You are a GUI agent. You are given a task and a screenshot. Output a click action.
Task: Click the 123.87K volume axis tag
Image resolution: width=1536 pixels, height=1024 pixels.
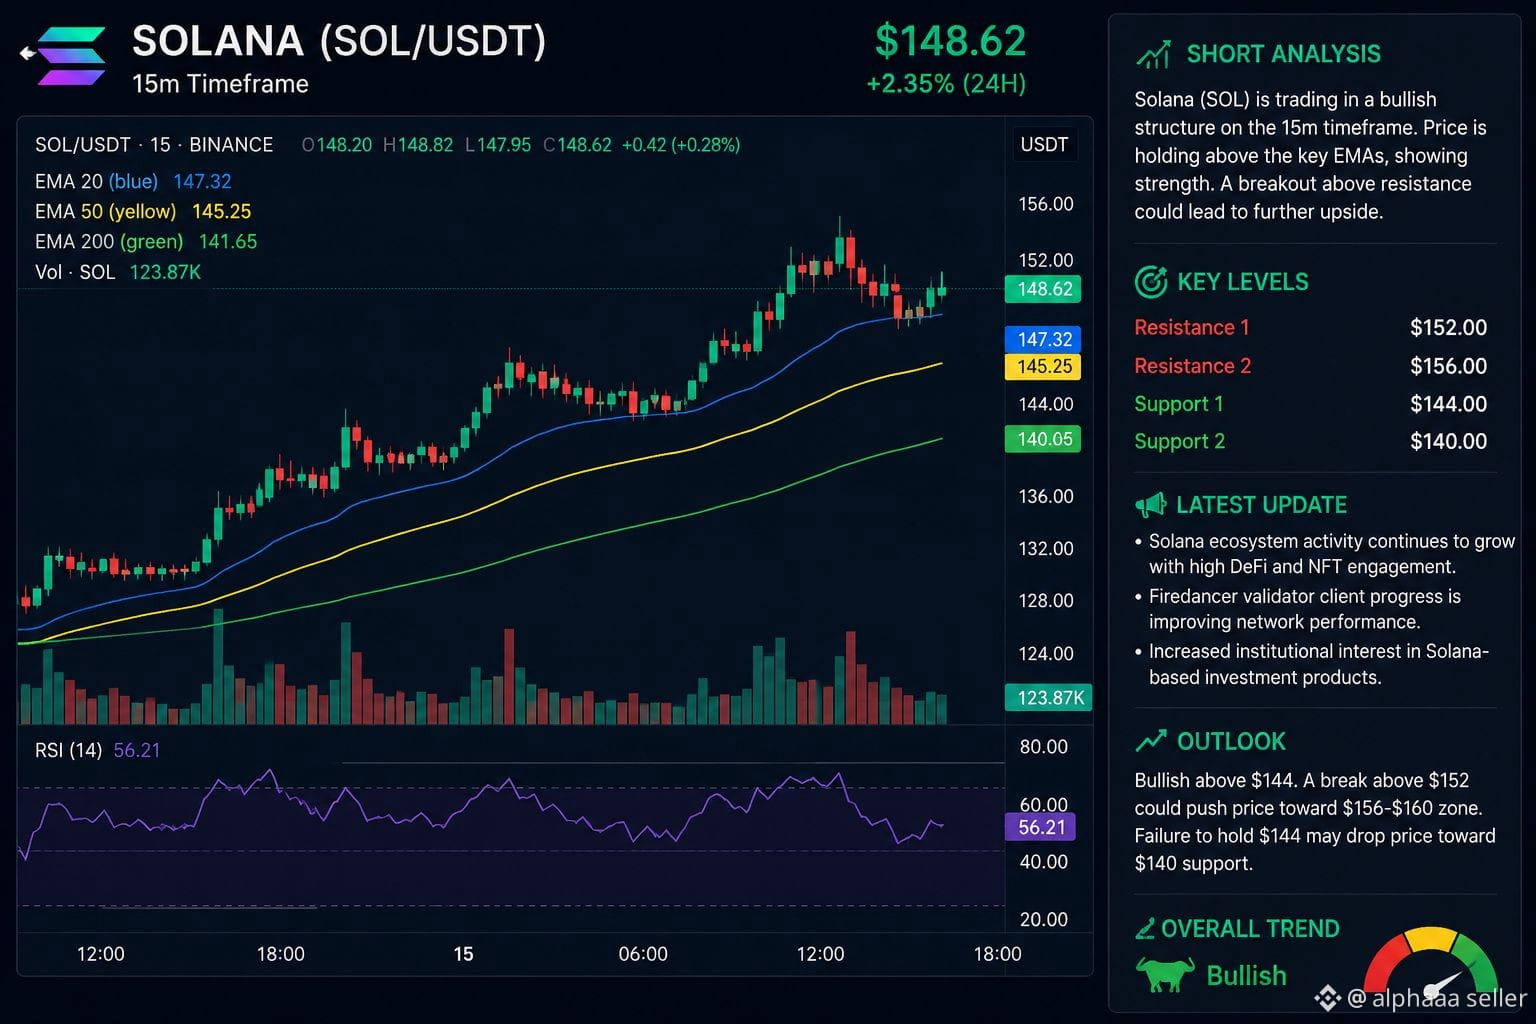coord(1048,697)
